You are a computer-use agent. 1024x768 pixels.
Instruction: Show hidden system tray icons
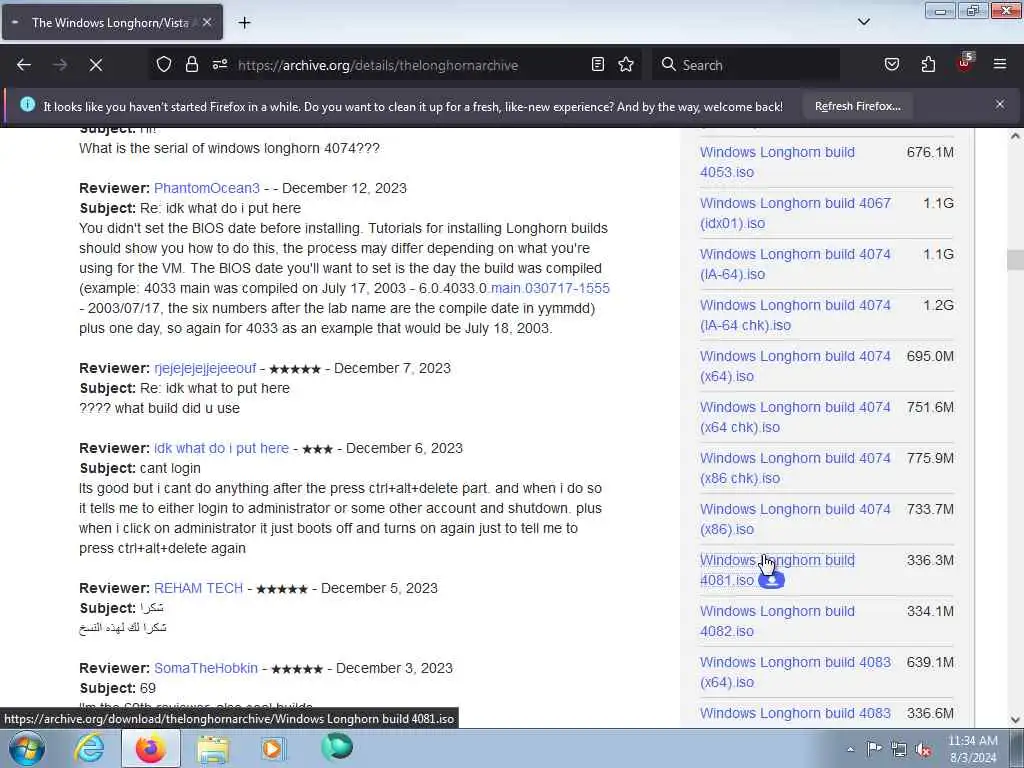(x=850, y=749)
